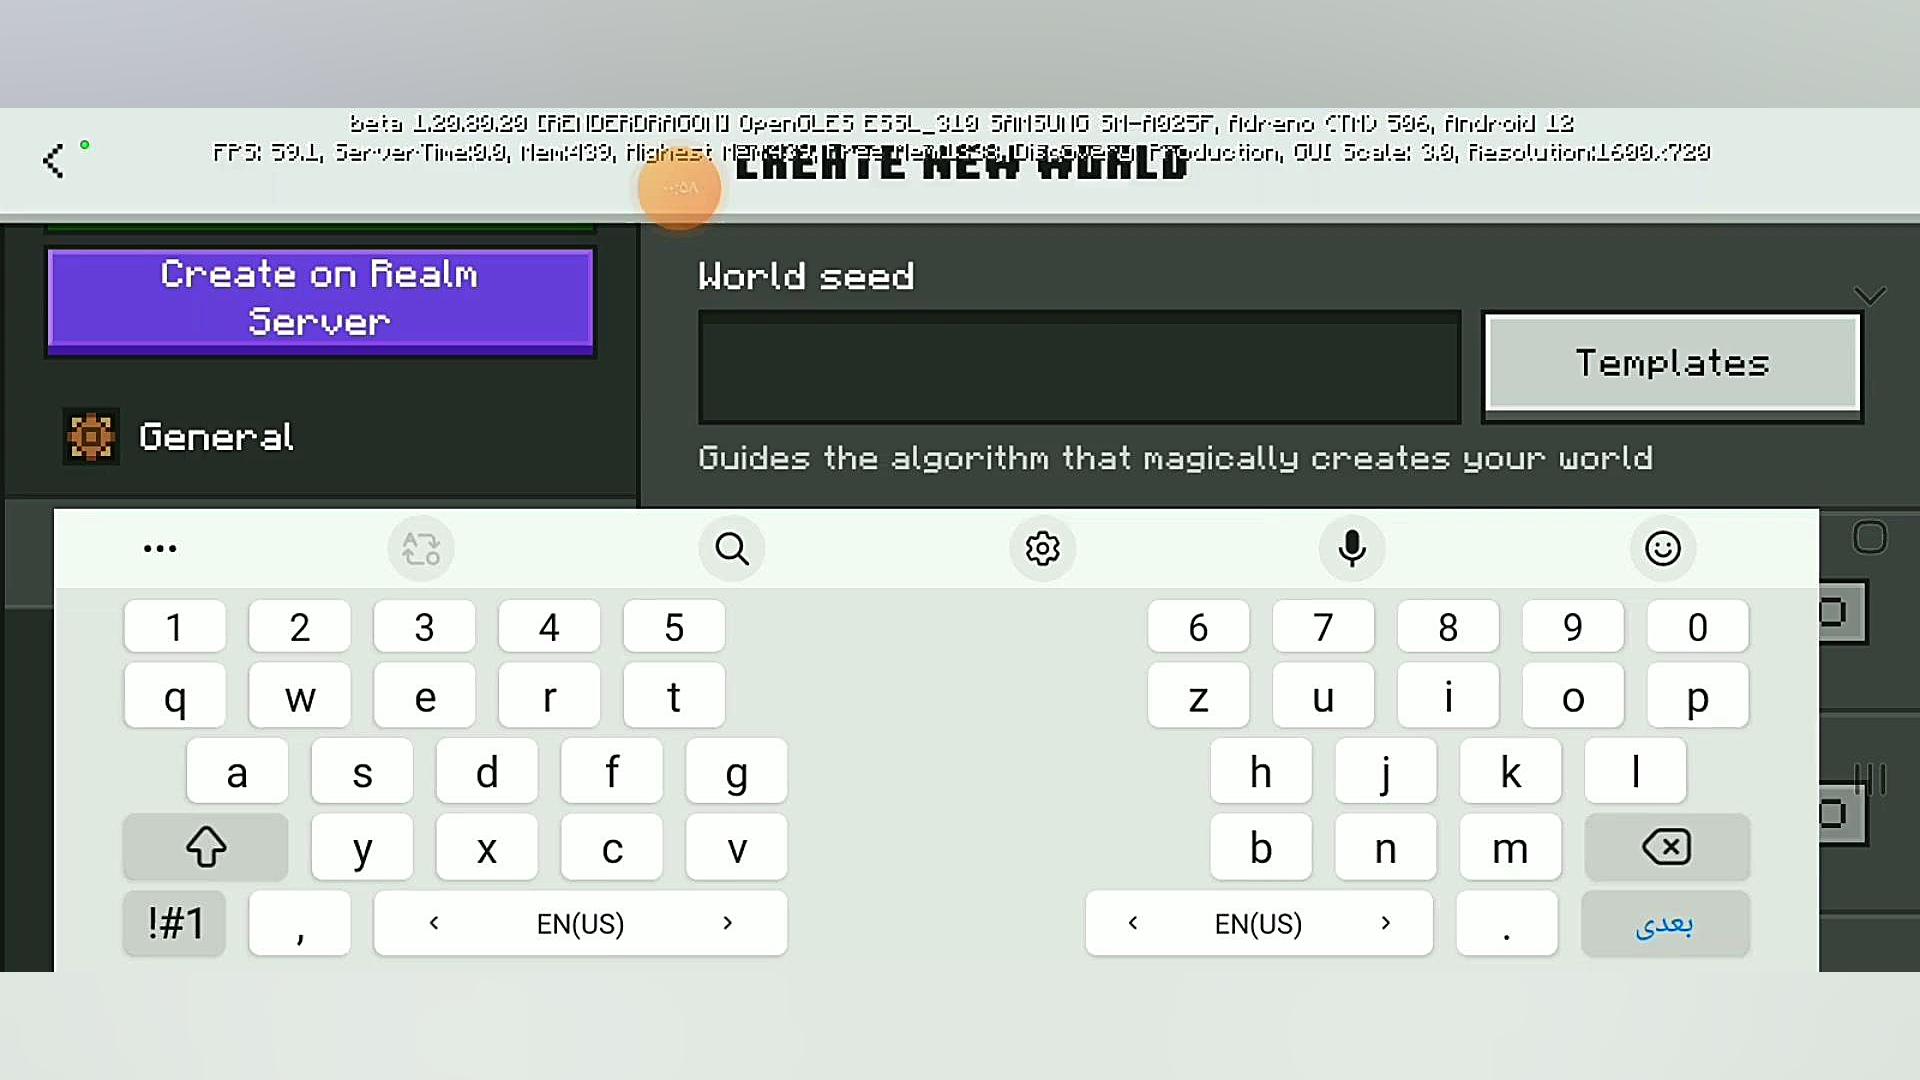This screenshot has width=1920, height=1080.
Task: Tap the letter v key
Action: pos(736,847)
